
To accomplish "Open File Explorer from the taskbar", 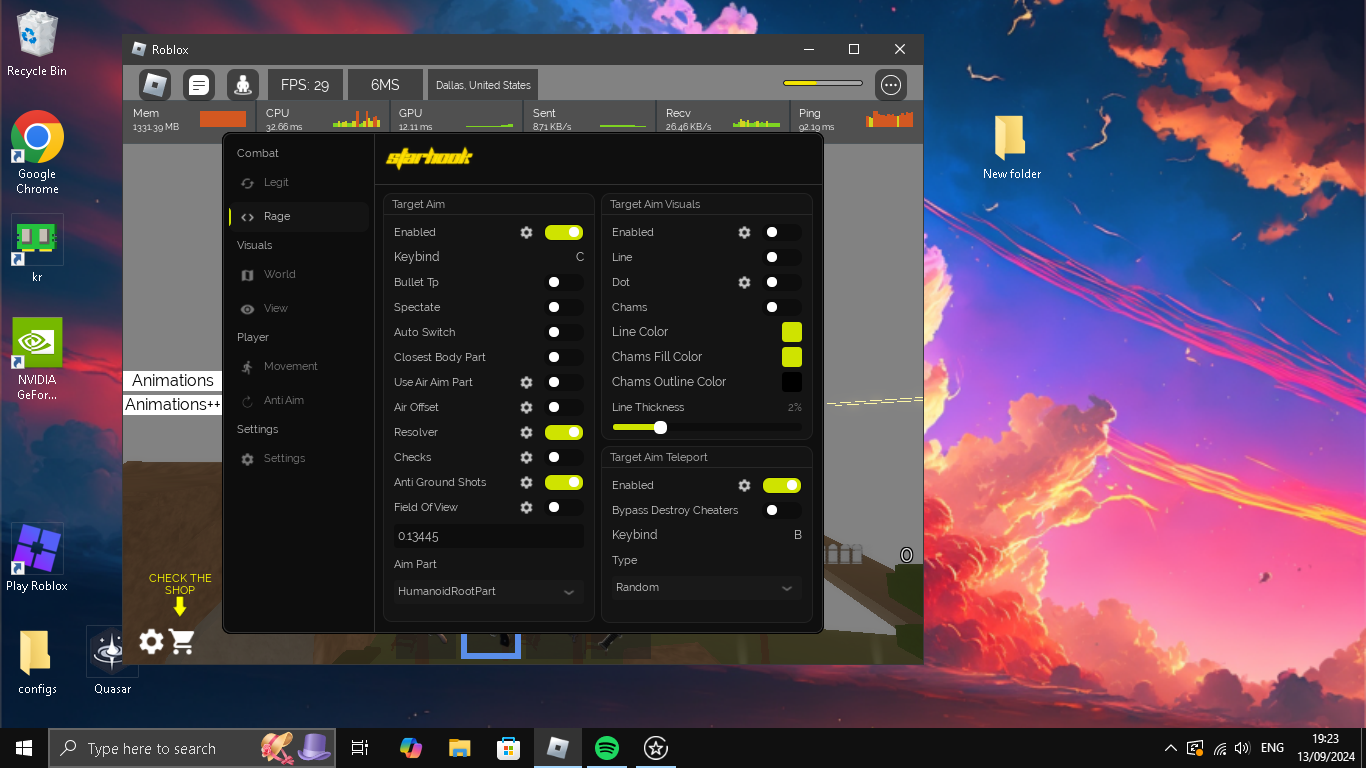I will coord(459,748).
